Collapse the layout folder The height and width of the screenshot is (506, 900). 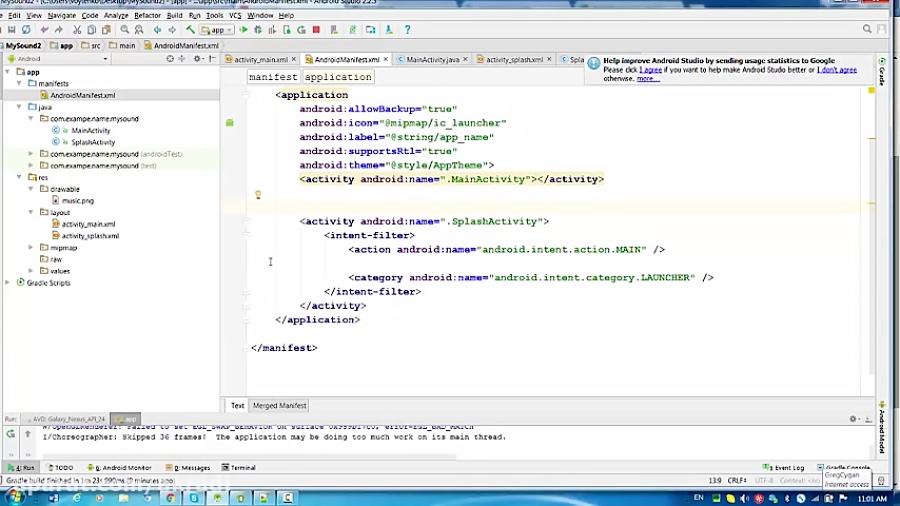coord(31,212)
